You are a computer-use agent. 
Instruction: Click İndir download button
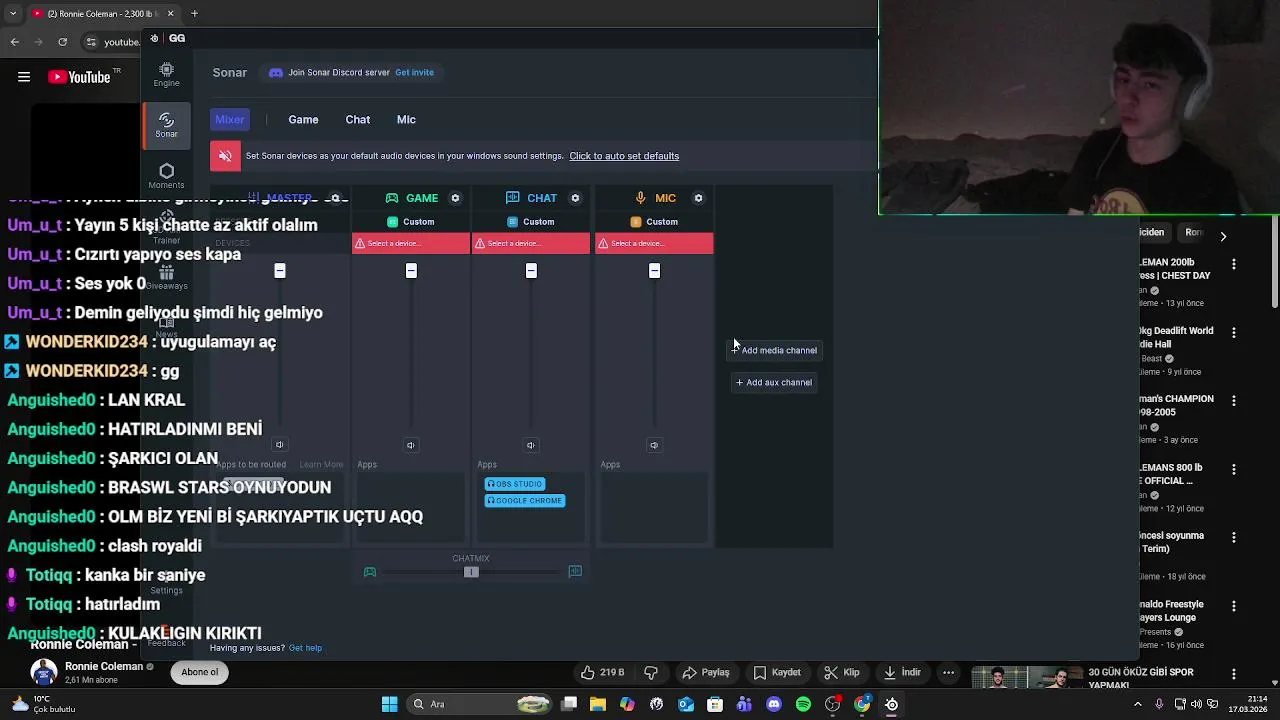pyautogui.click(x=900, y=673)
